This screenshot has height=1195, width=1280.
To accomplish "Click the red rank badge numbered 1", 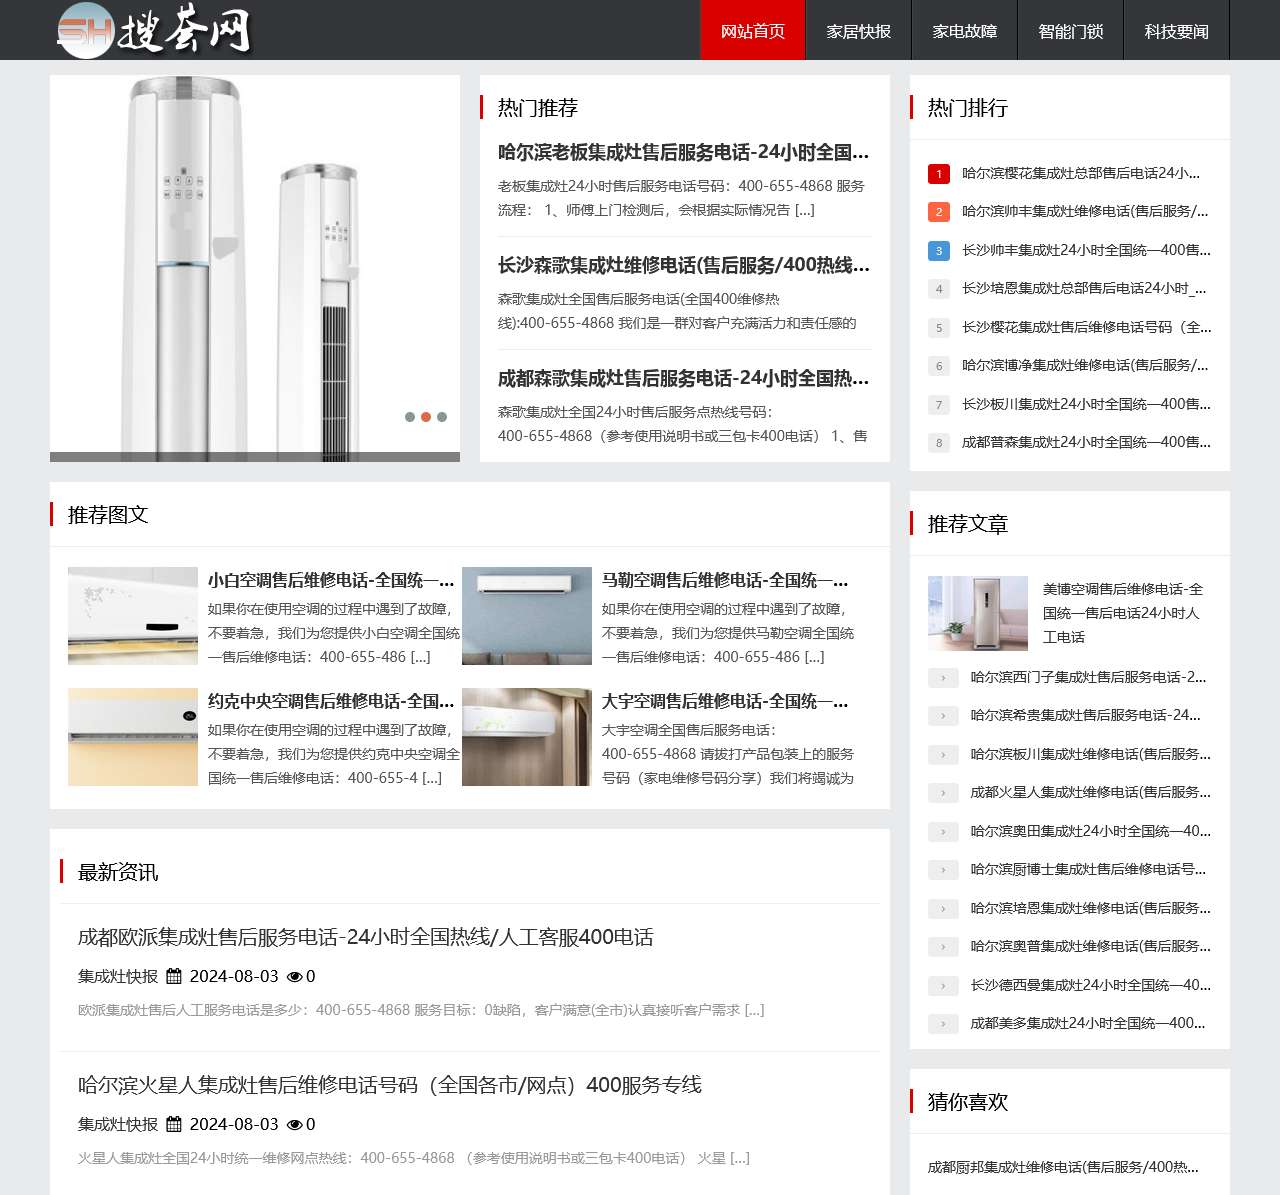I will tap(938, 173).
